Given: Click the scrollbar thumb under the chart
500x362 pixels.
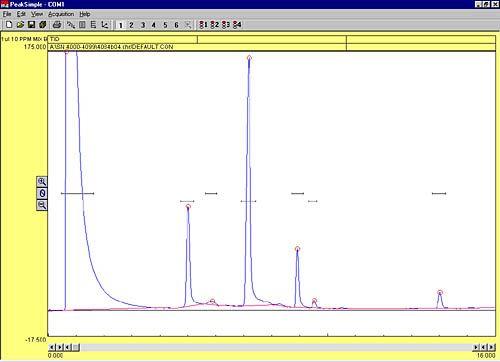Looking at the screenshot, I should (x=76, y=347).
